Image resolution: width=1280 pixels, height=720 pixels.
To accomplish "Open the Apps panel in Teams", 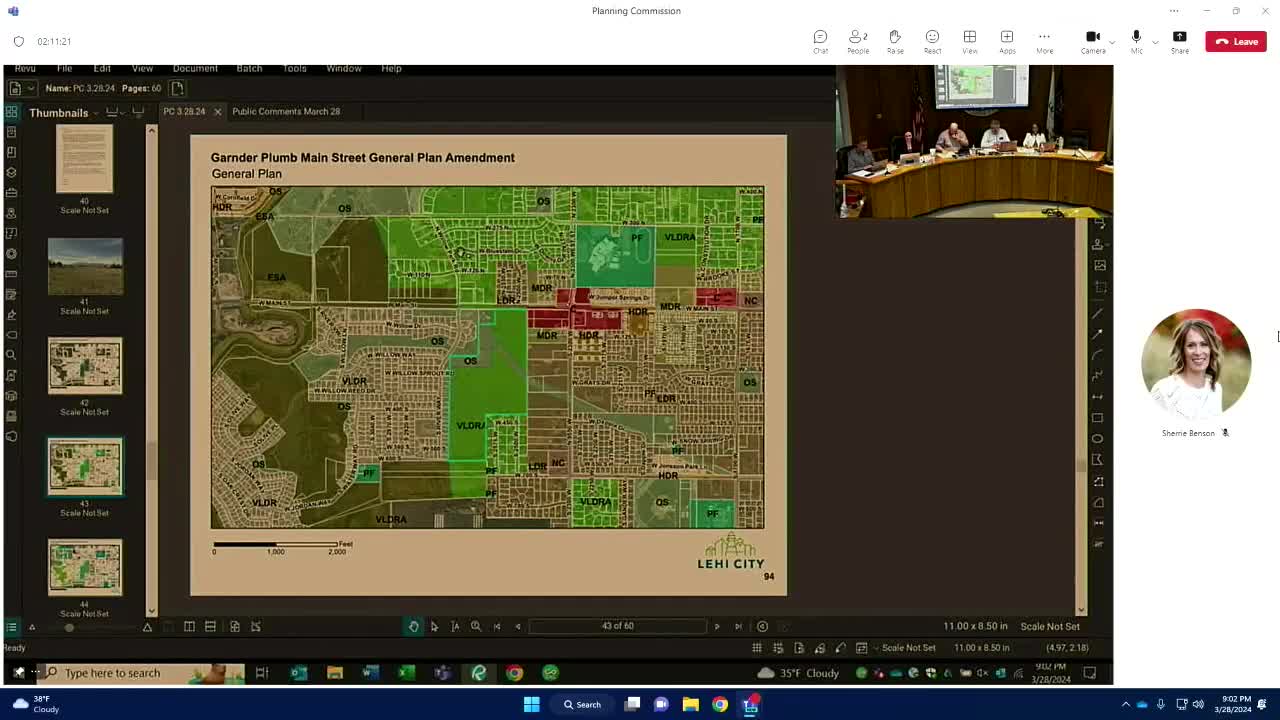I will click(x=1007, y=41).
